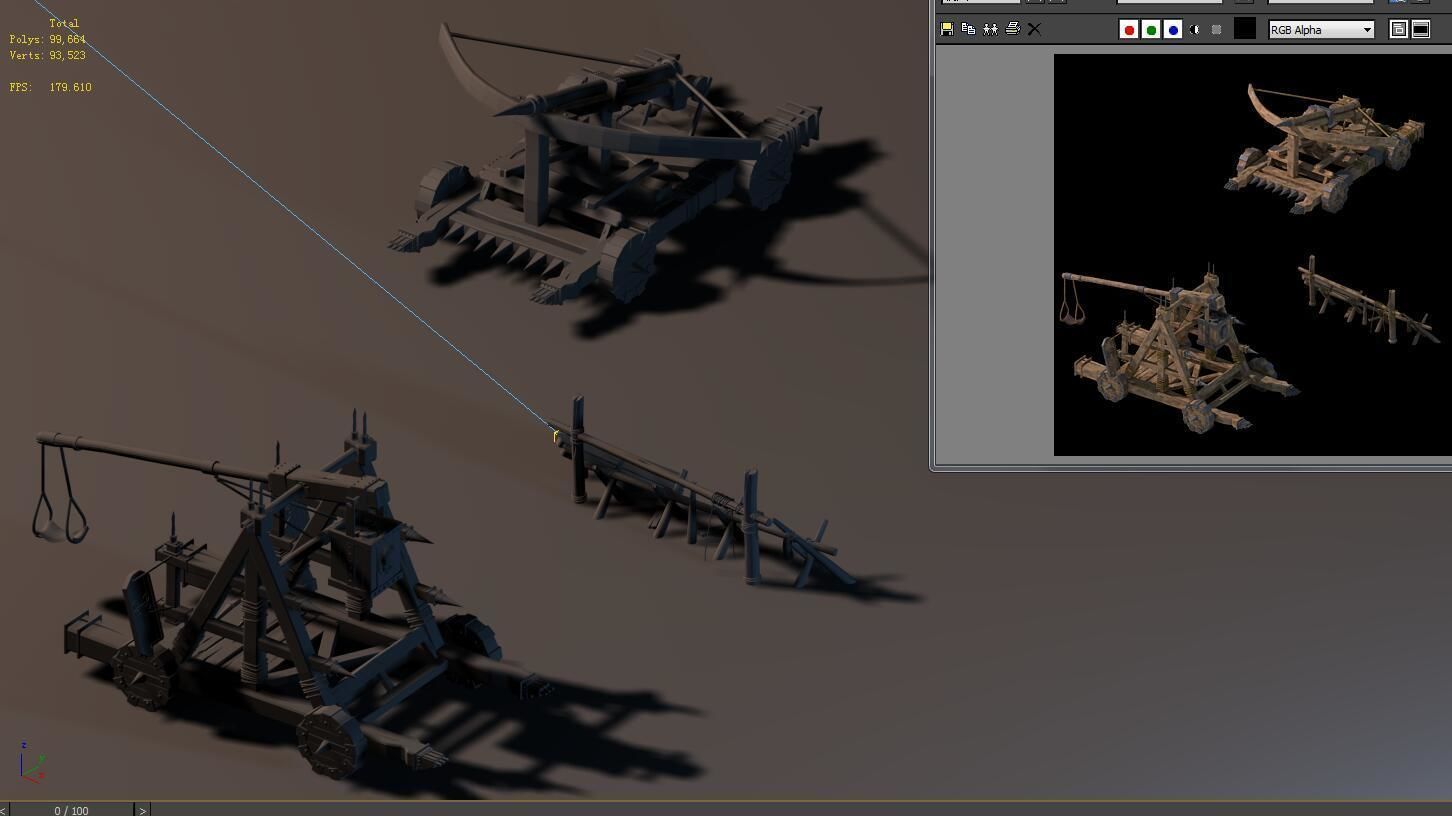1452x816 pixels.
Task: Toggle the green channel display
Action: pos(1151,30)
